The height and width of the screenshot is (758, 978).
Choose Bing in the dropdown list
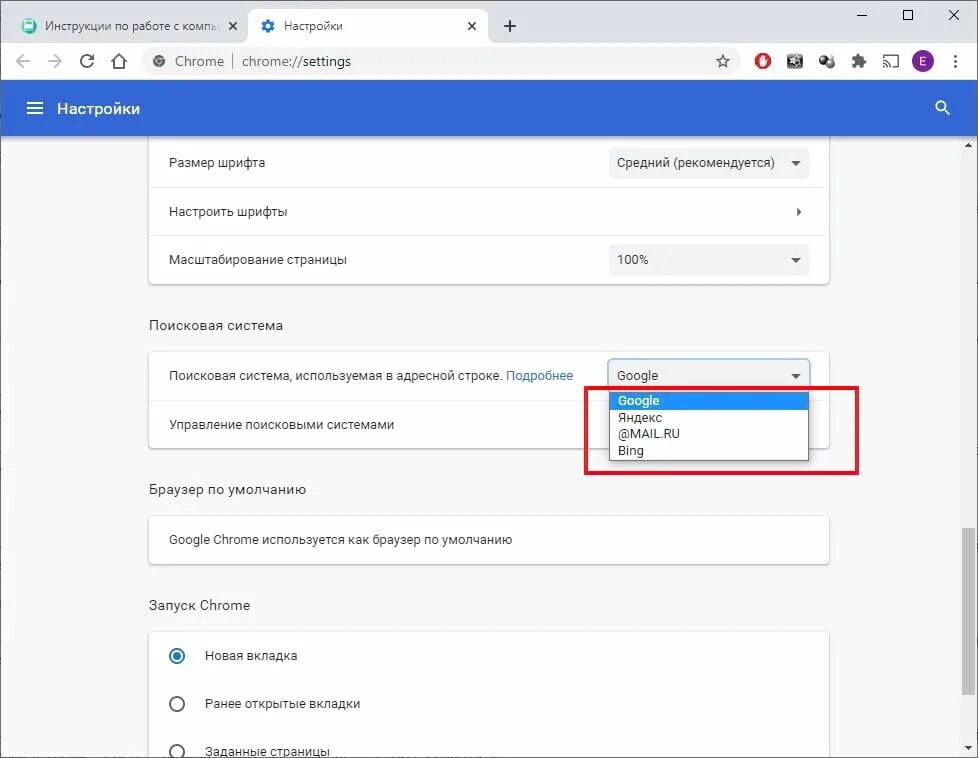click(x=709, y=450)
